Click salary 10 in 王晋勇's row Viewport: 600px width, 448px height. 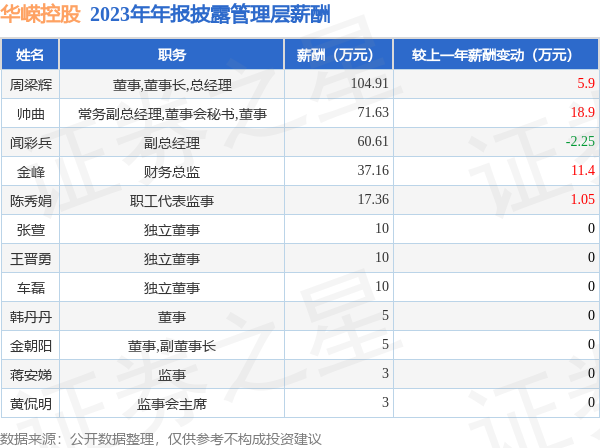(x=382, y=257)
